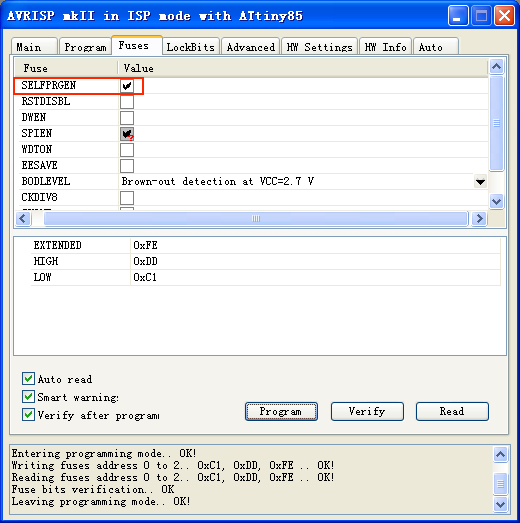Select the SPIEN fuse name
Viewport: 520px width, 523px height.
[37, 133]
